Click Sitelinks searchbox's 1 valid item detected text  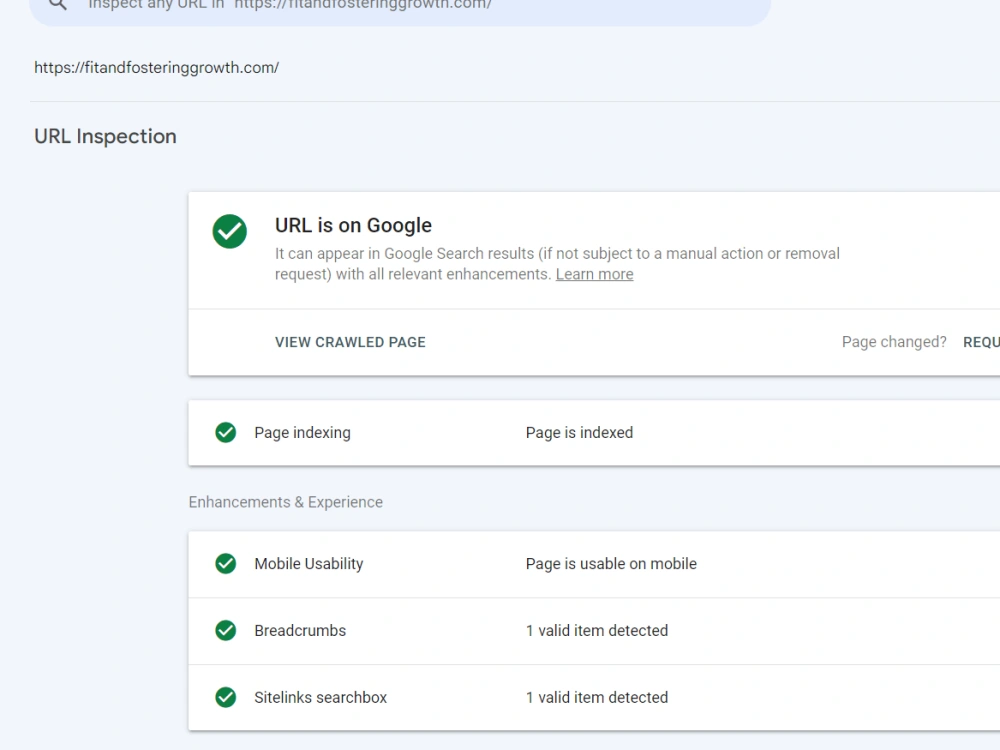pyautogui.click(x=597, y=698)
